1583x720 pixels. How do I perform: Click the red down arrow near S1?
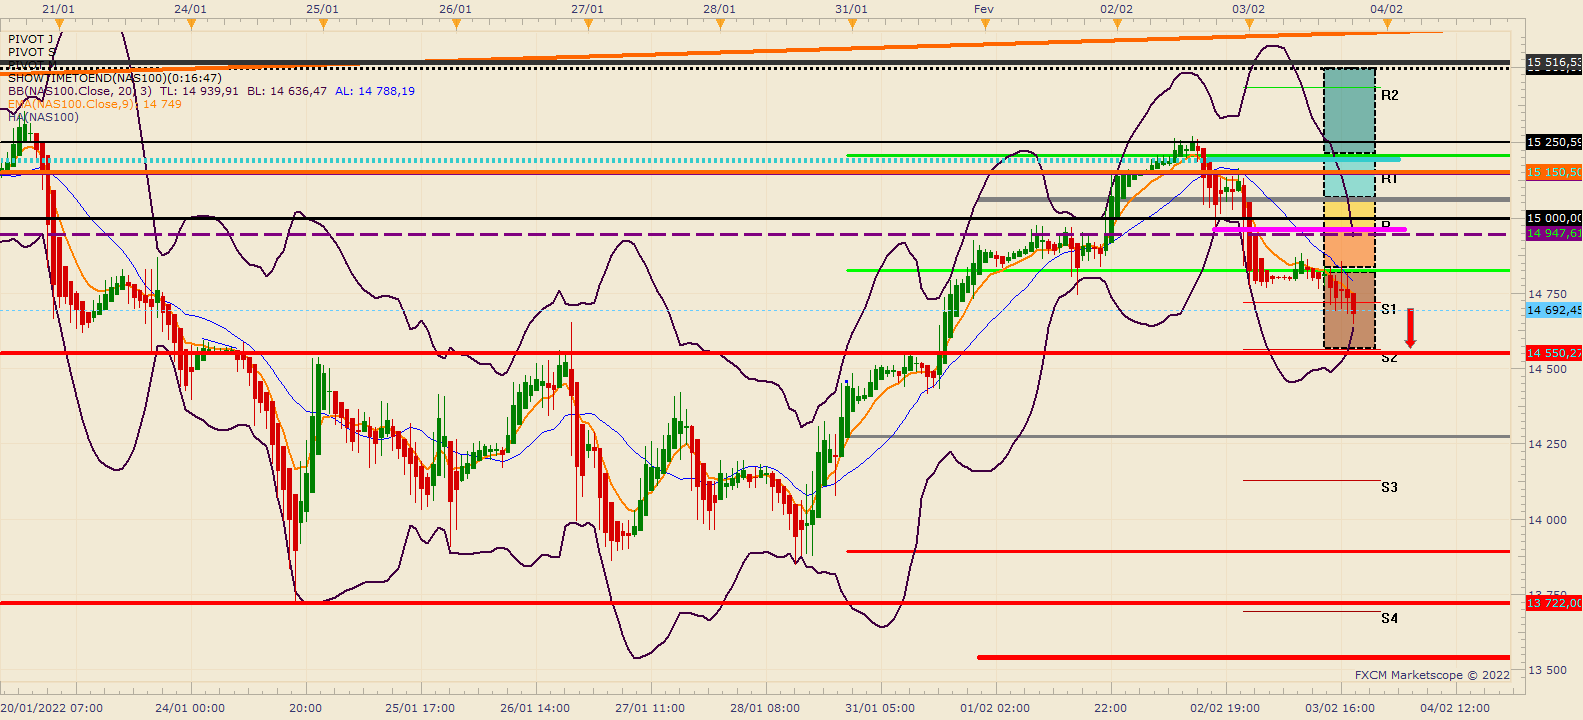click(1410, 328)
